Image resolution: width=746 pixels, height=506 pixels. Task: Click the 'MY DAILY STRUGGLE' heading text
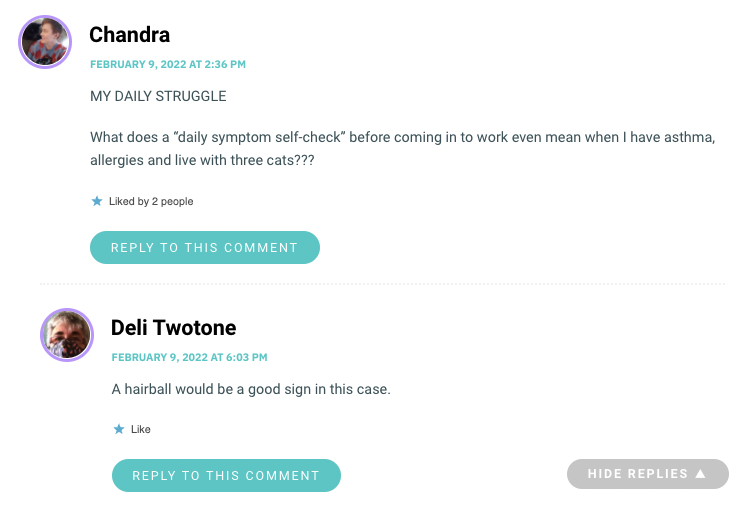click(x=158, y=96)
